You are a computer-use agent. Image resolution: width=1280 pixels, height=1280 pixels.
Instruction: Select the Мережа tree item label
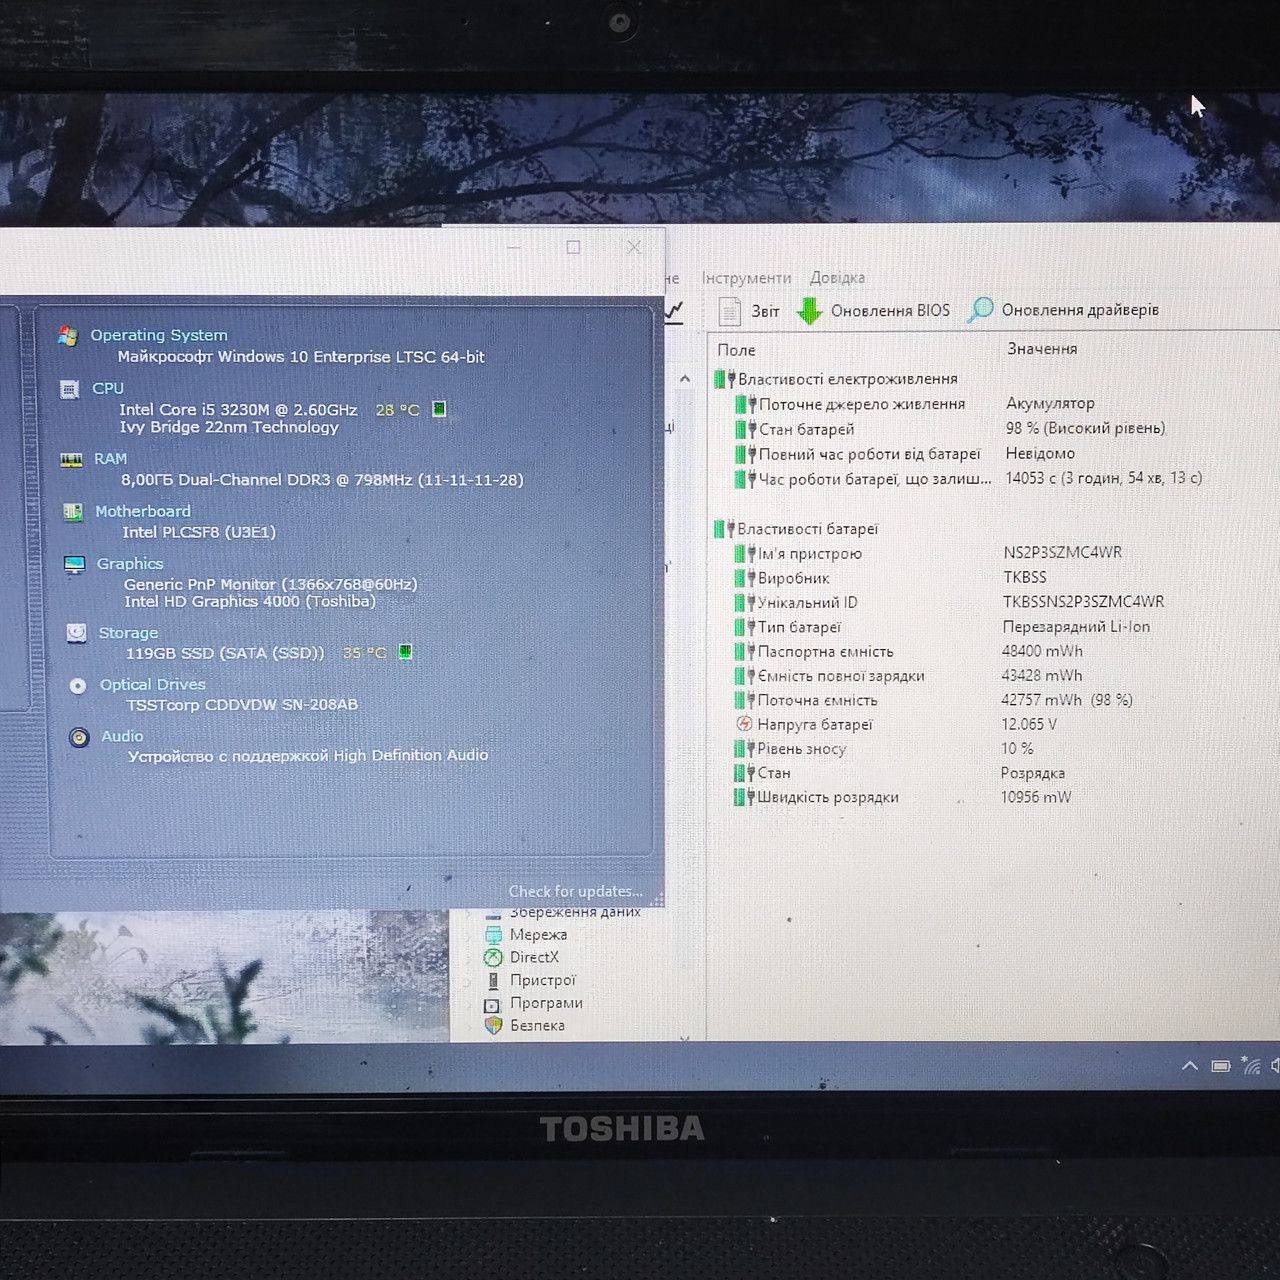[538, 935]
